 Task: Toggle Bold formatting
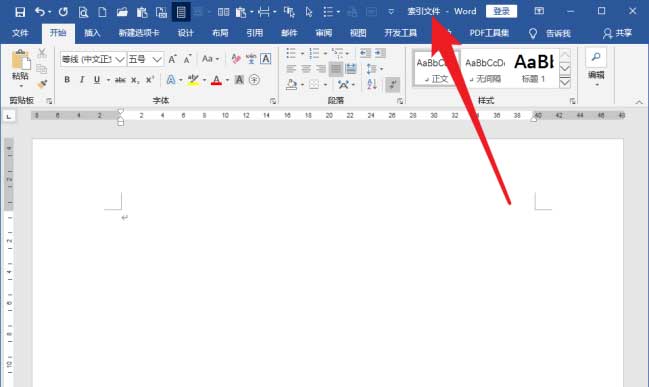67,80
